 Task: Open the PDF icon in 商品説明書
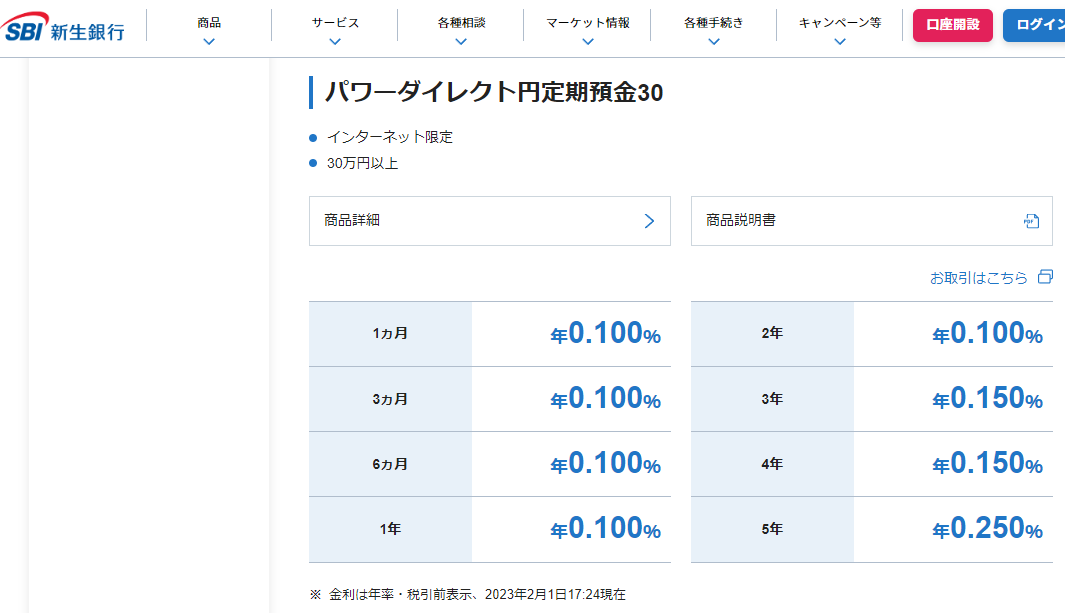pos(1031,221)
